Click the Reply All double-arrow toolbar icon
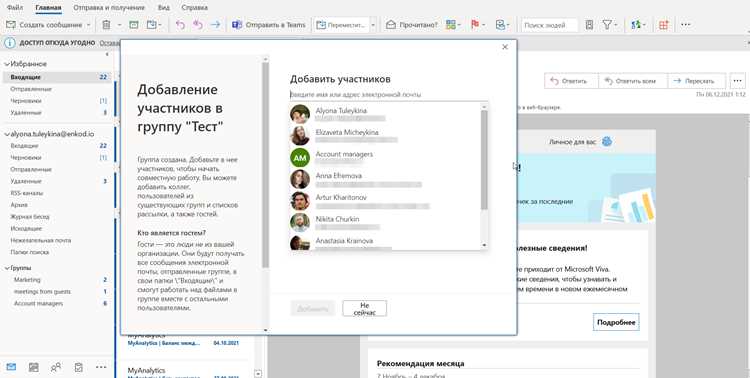The image size is (750, 378). (198, 25)
